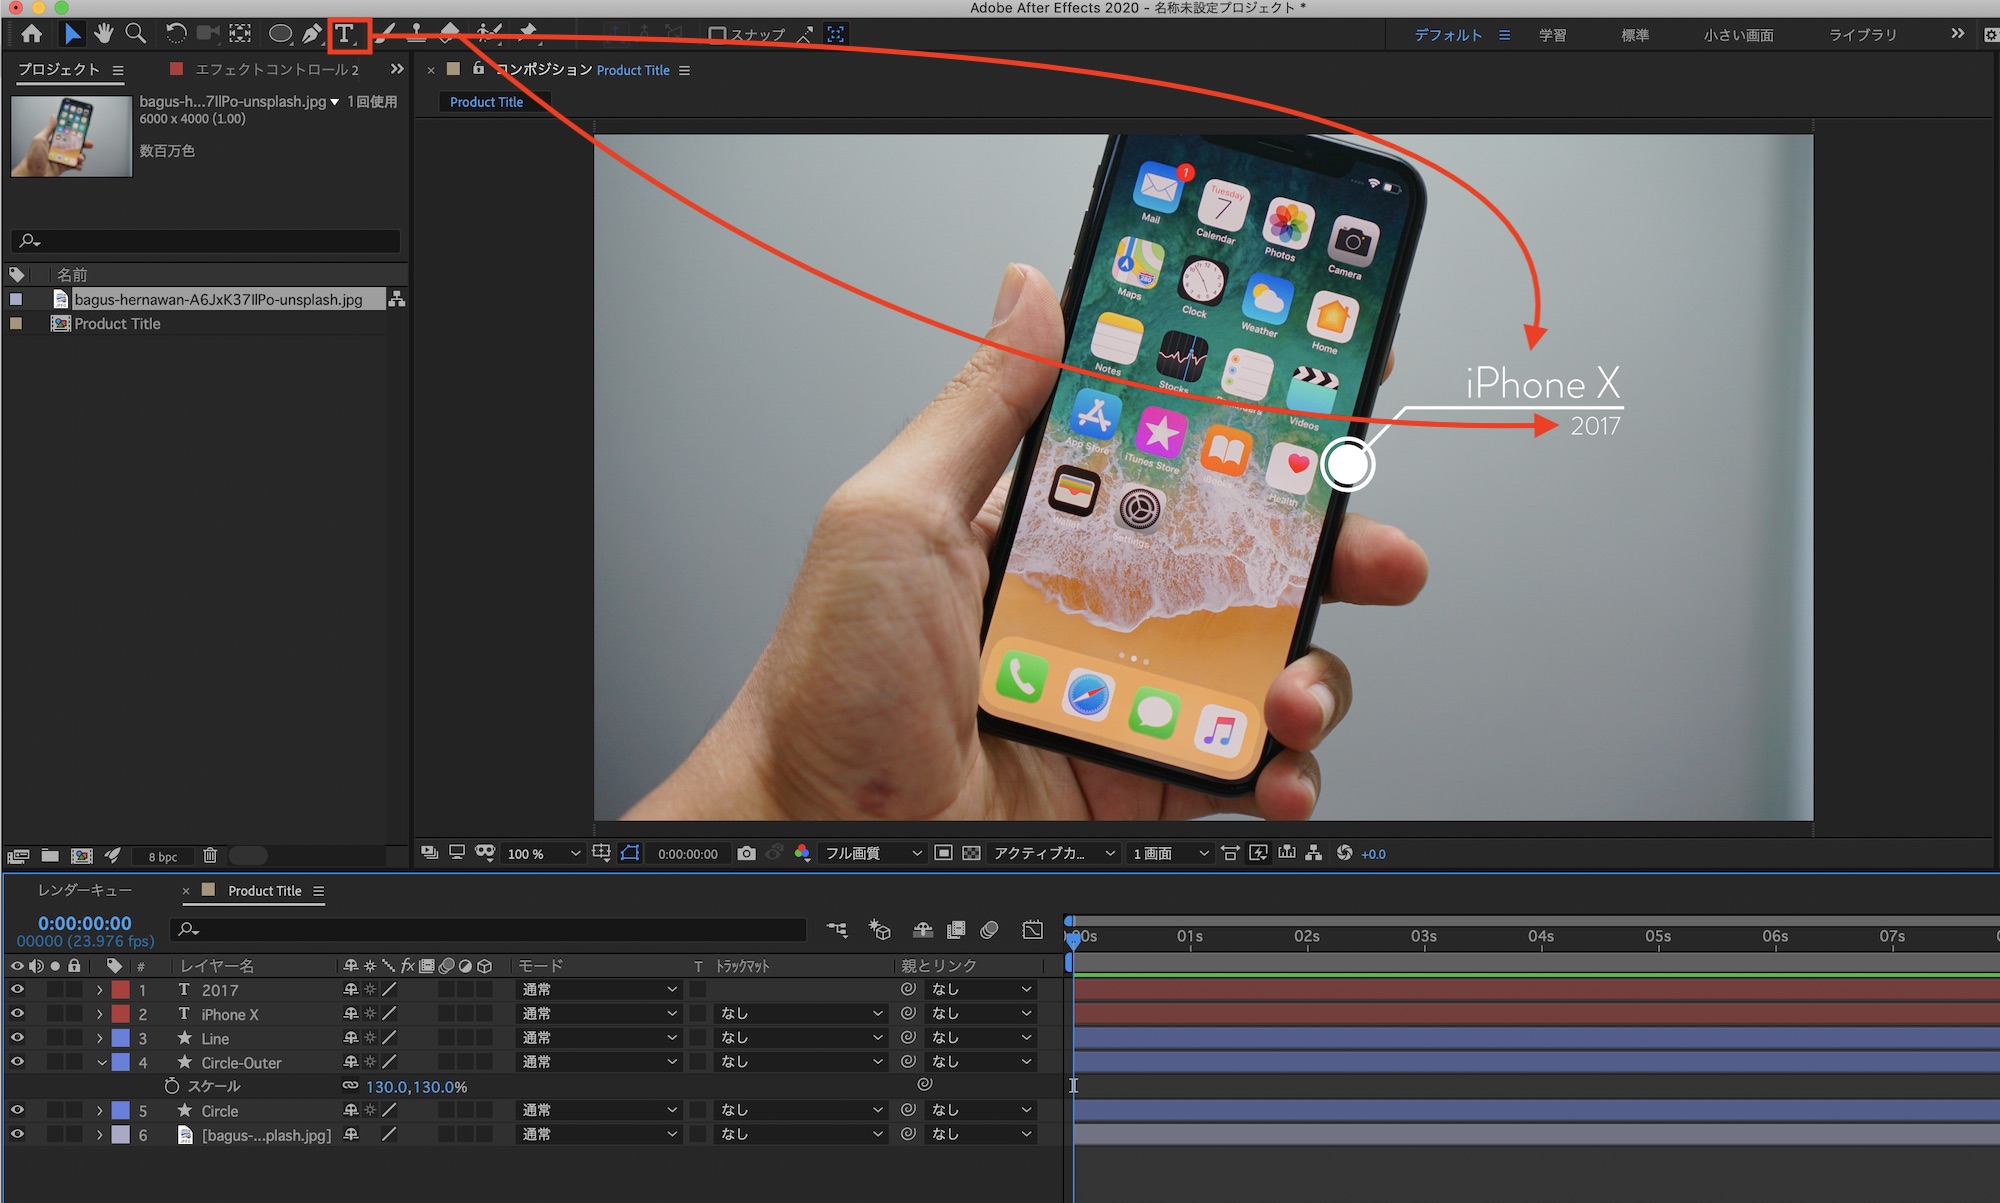Click the snapshot camera icon
The width and height of the screenshot is (2000, 1203).
(x=746, y=853)
